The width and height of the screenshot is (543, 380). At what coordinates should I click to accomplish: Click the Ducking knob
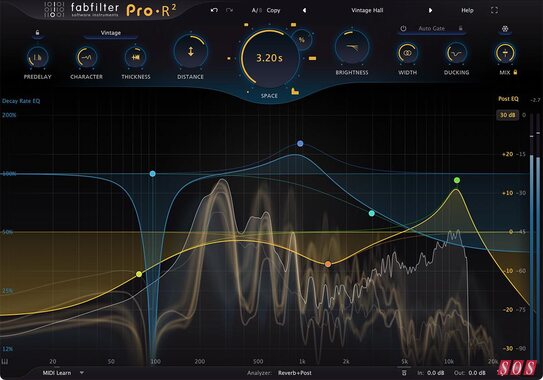coord(456,53)
